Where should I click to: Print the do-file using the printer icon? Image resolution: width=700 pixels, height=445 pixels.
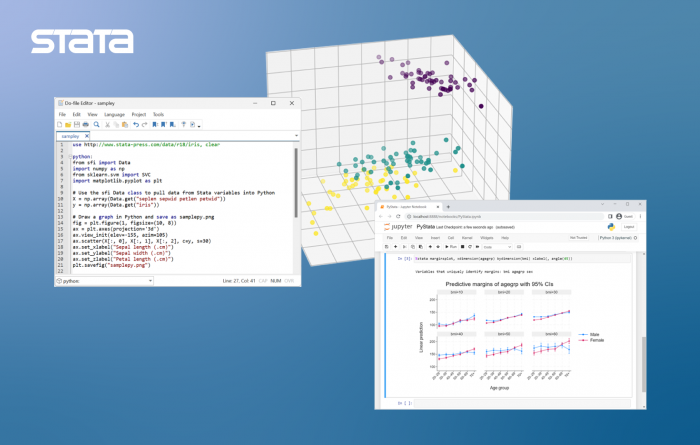(86, 125)
